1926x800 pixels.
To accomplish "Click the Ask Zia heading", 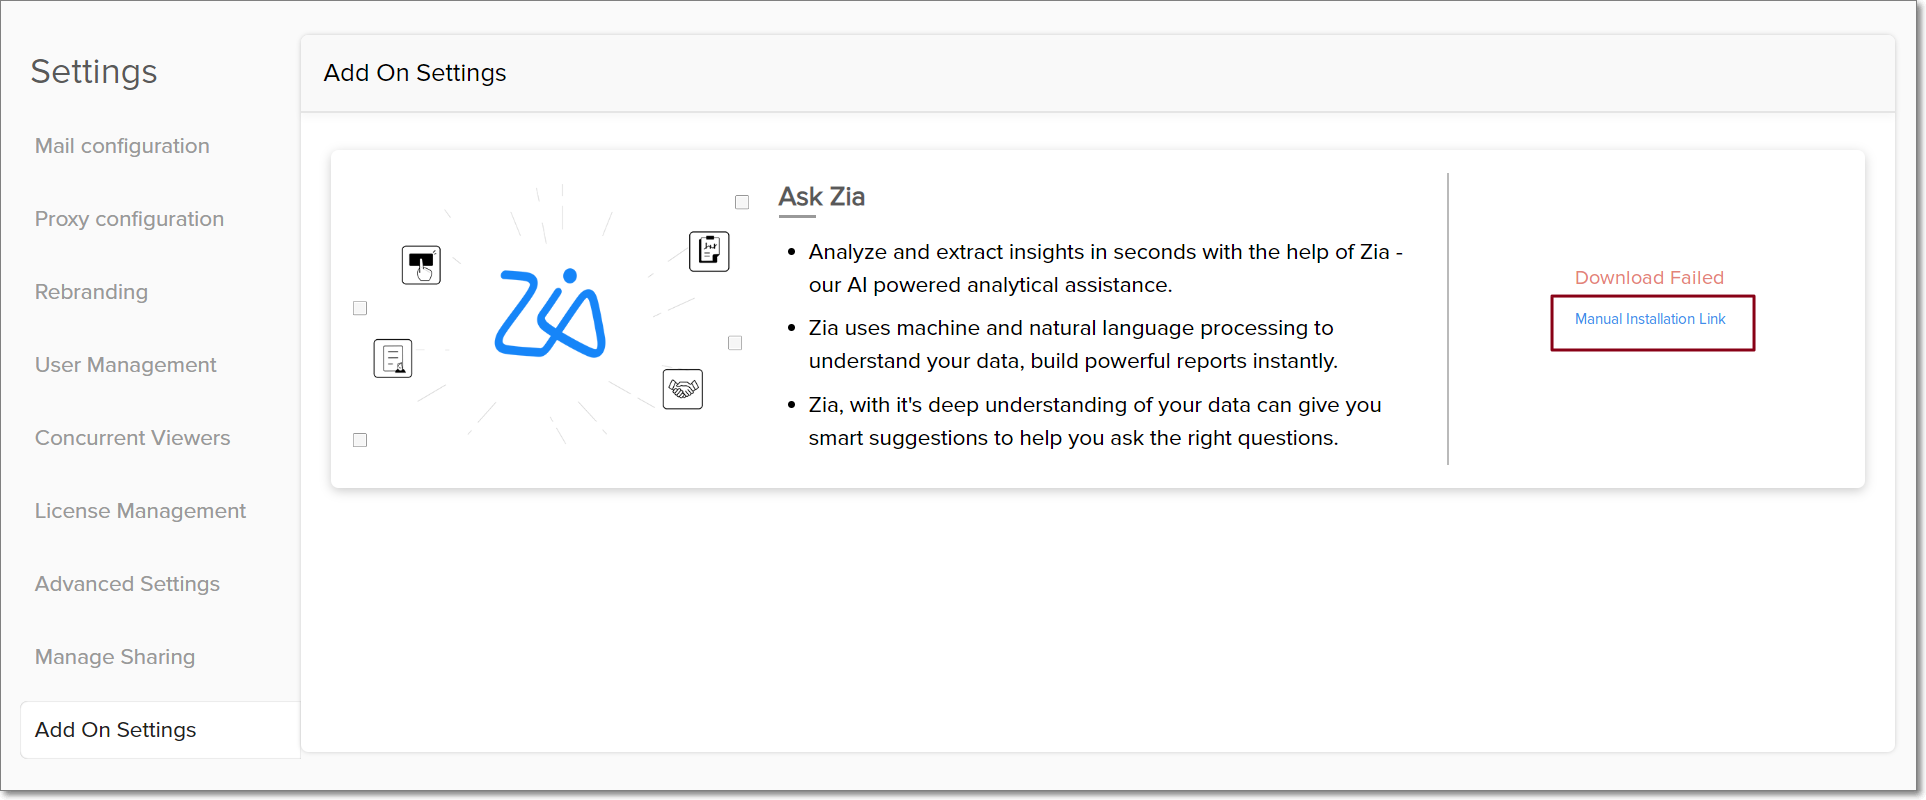I will (x=821, y=197).
